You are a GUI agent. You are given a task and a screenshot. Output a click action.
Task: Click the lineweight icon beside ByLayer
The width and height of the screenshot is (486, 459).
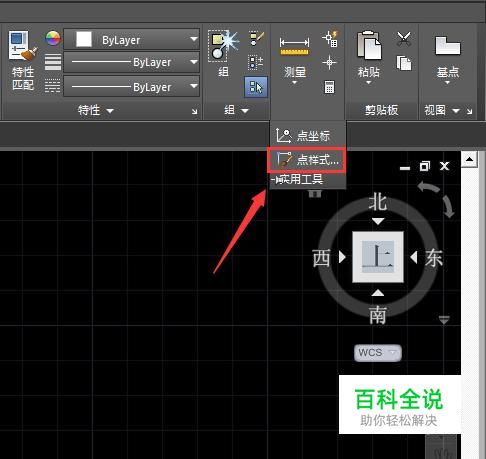coord(53,62)
